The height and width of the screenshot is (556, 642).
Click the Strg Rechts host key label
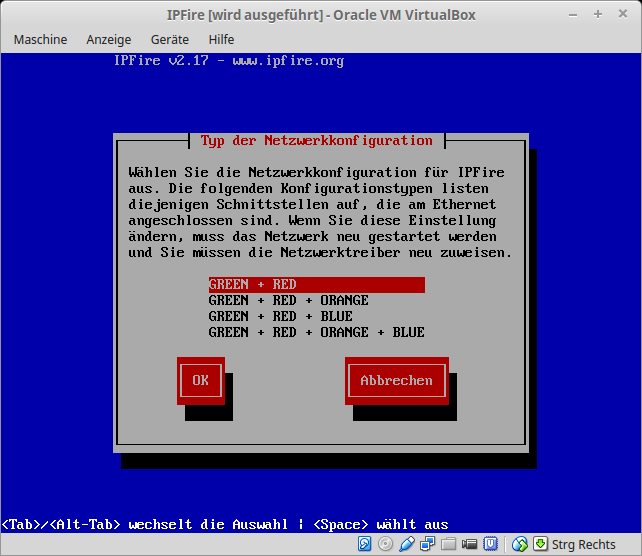(x=583, y=545)
